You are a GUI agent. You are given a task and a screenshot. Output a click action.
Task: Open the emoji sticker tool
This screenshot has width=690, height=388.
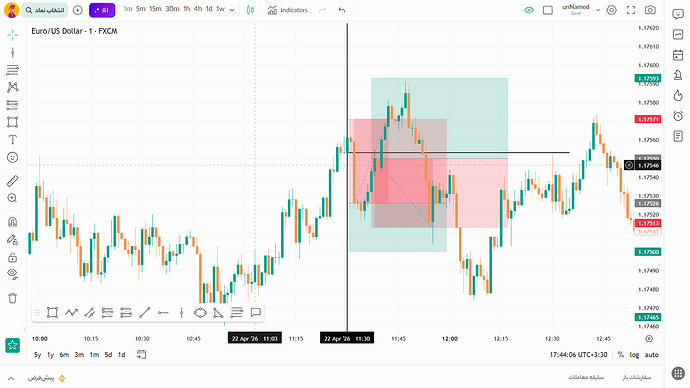tap(12, 157)
